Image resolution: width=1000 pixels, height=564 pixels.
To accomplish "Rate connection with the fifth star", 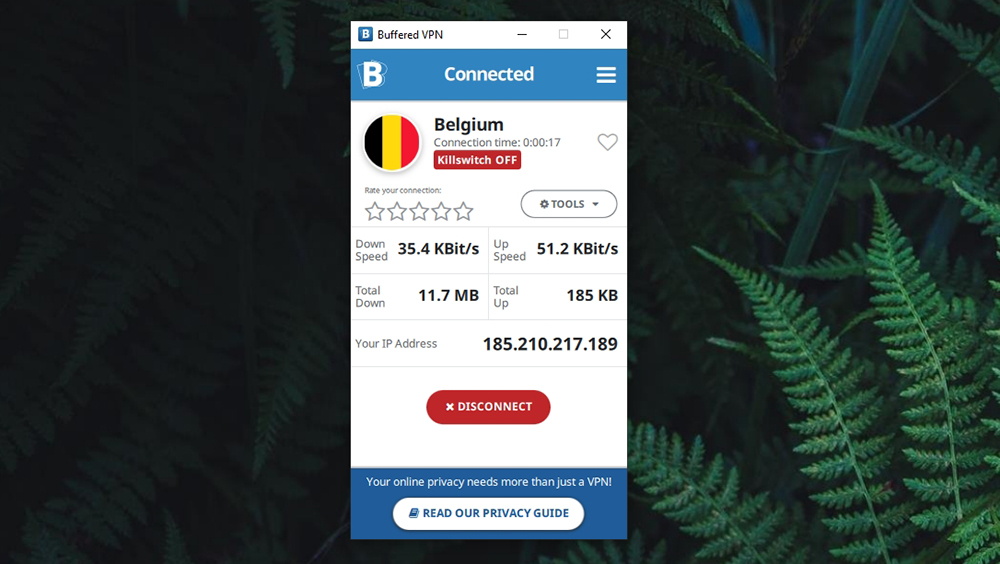I will pos(464,211).
